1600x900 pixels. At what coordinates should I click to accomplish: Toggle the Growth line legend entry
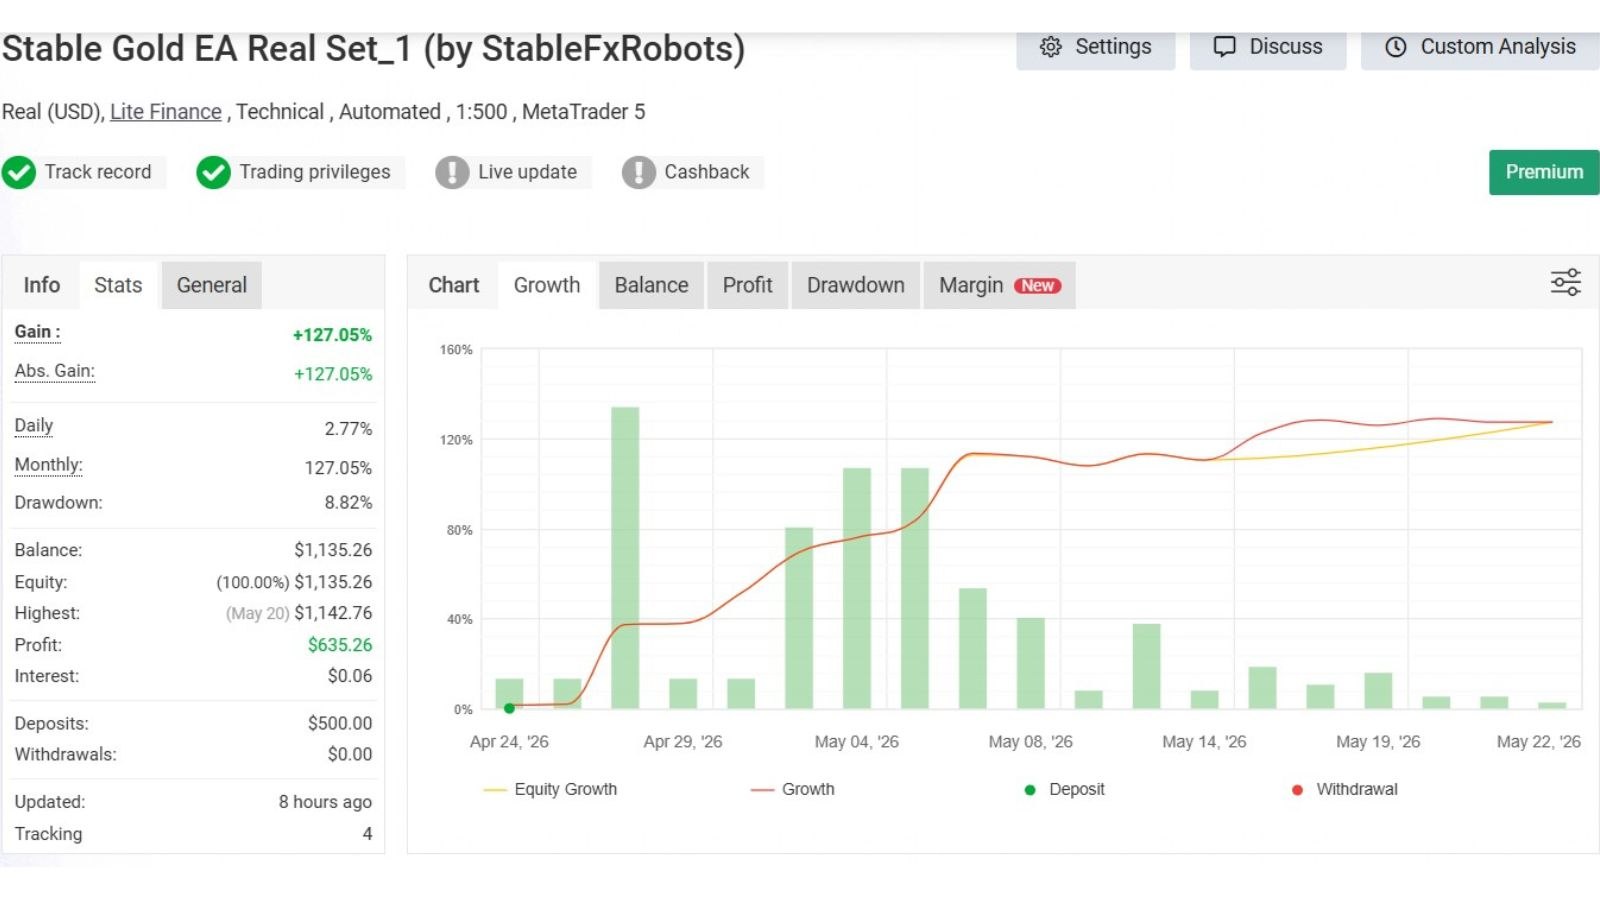tap(792, 789)
